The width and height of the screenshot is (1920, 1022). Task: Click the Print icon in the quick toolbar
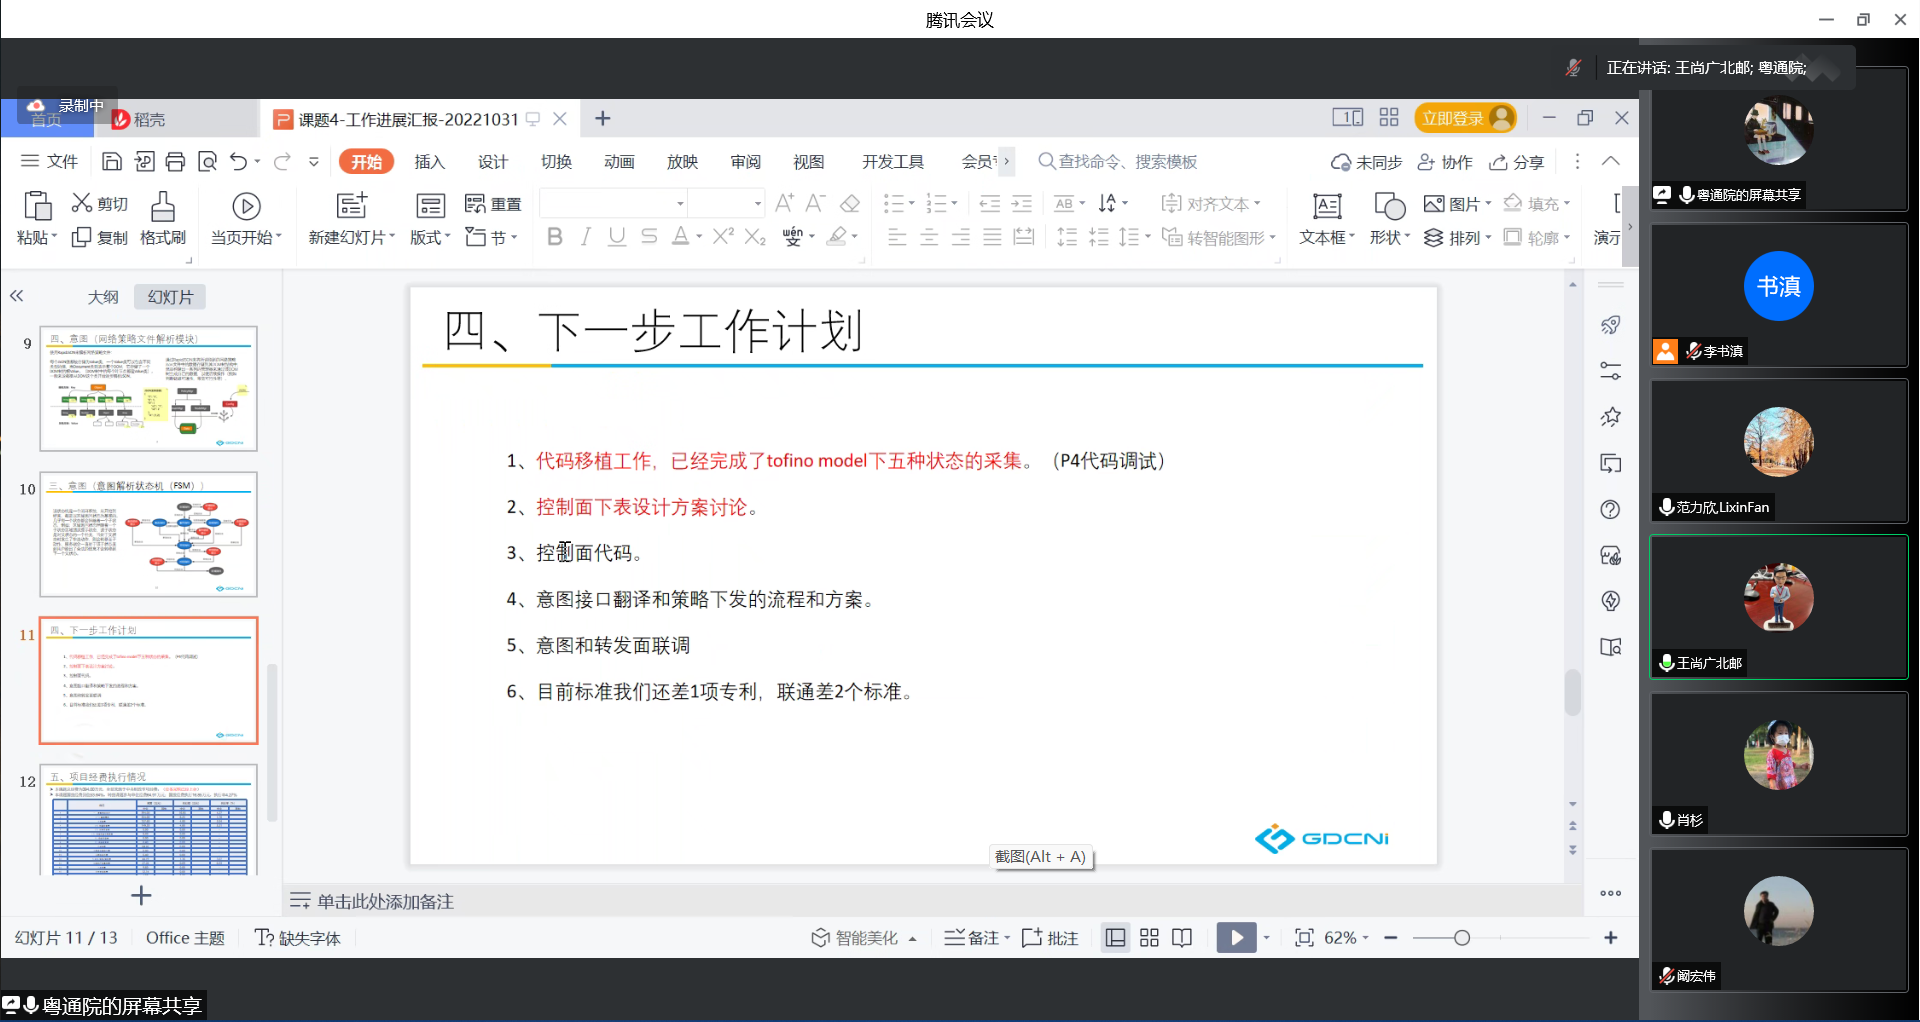(x=176, y=162)
